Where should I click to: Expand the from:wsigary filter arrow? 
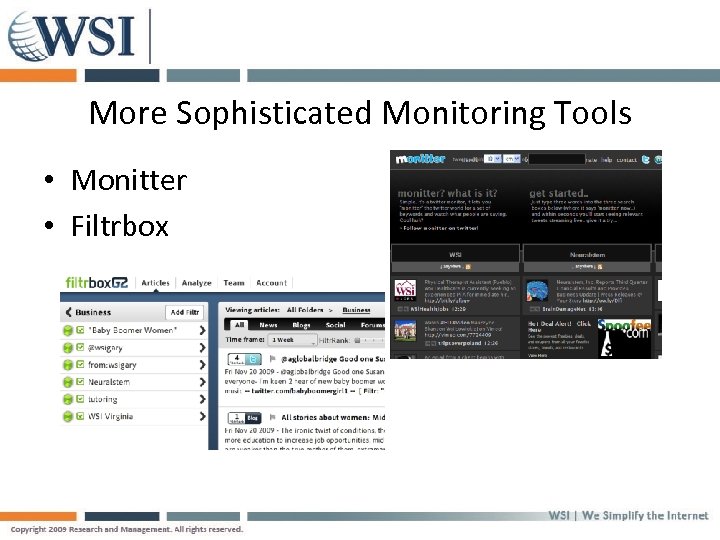202,365
